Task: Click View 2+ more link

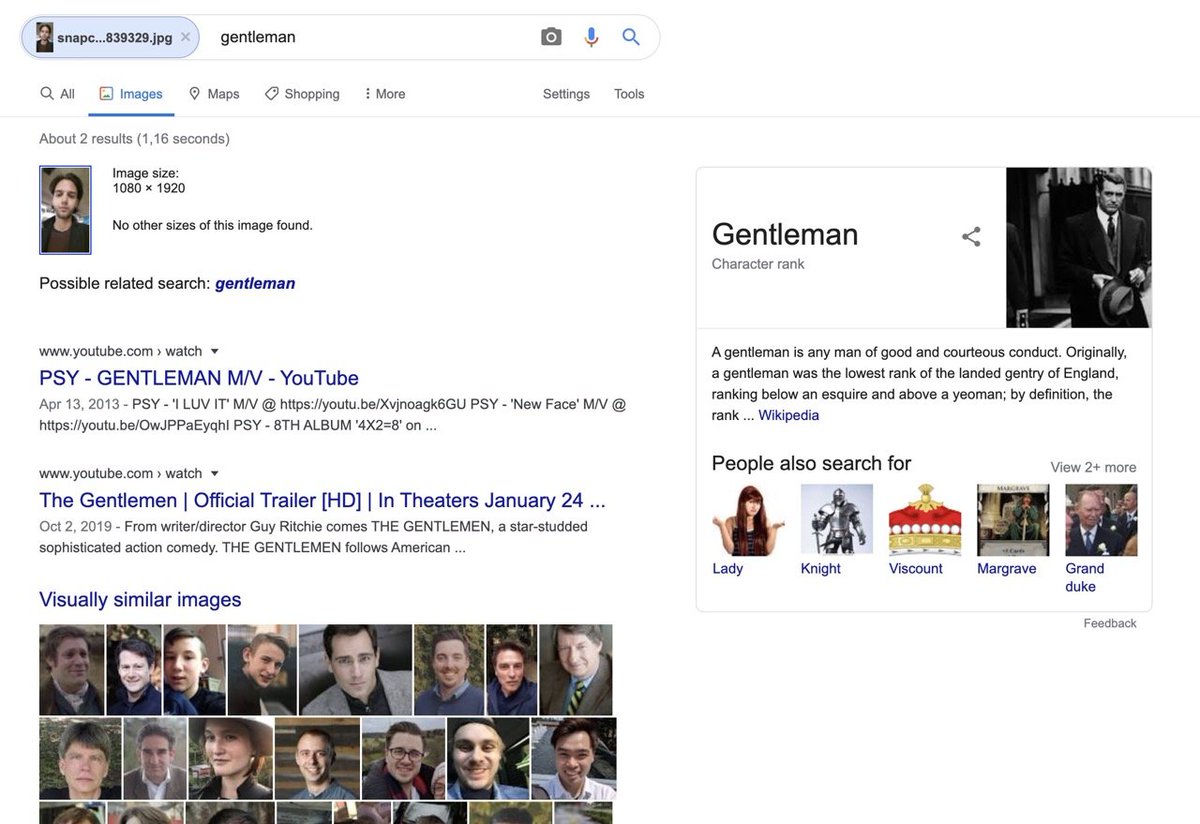Action: point(1093,467)
